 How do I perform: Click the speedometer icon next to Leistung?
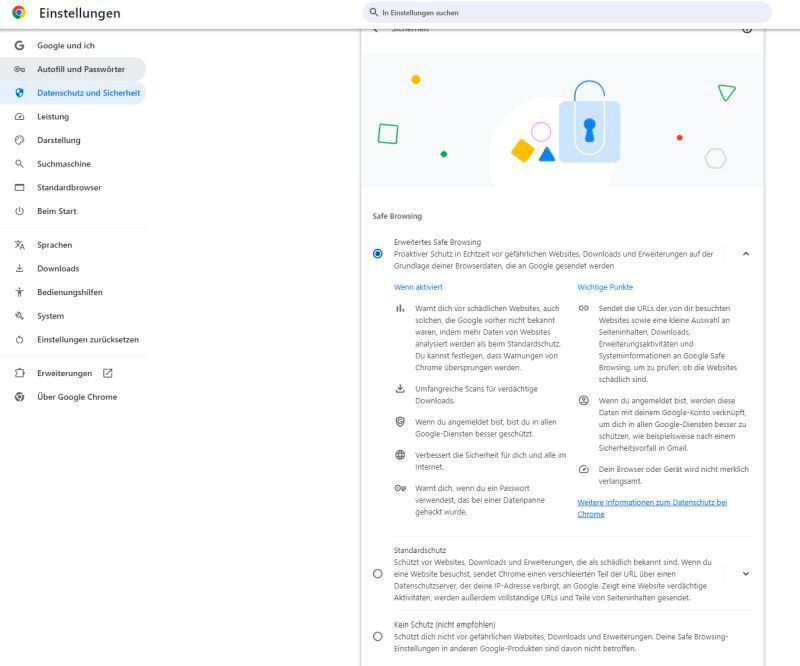click(x=19, y=116)
